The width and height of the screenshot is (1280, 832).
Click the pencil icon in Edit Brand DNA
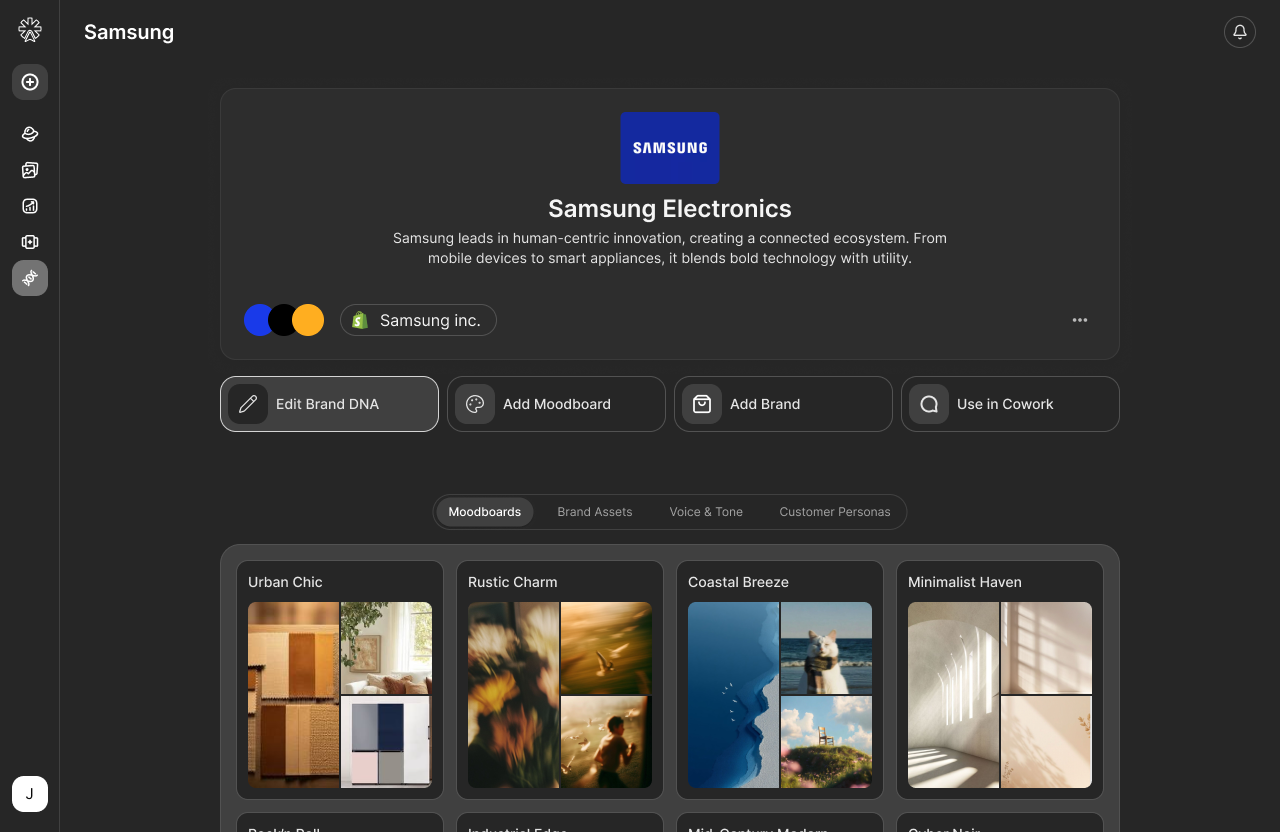point(248,404)
